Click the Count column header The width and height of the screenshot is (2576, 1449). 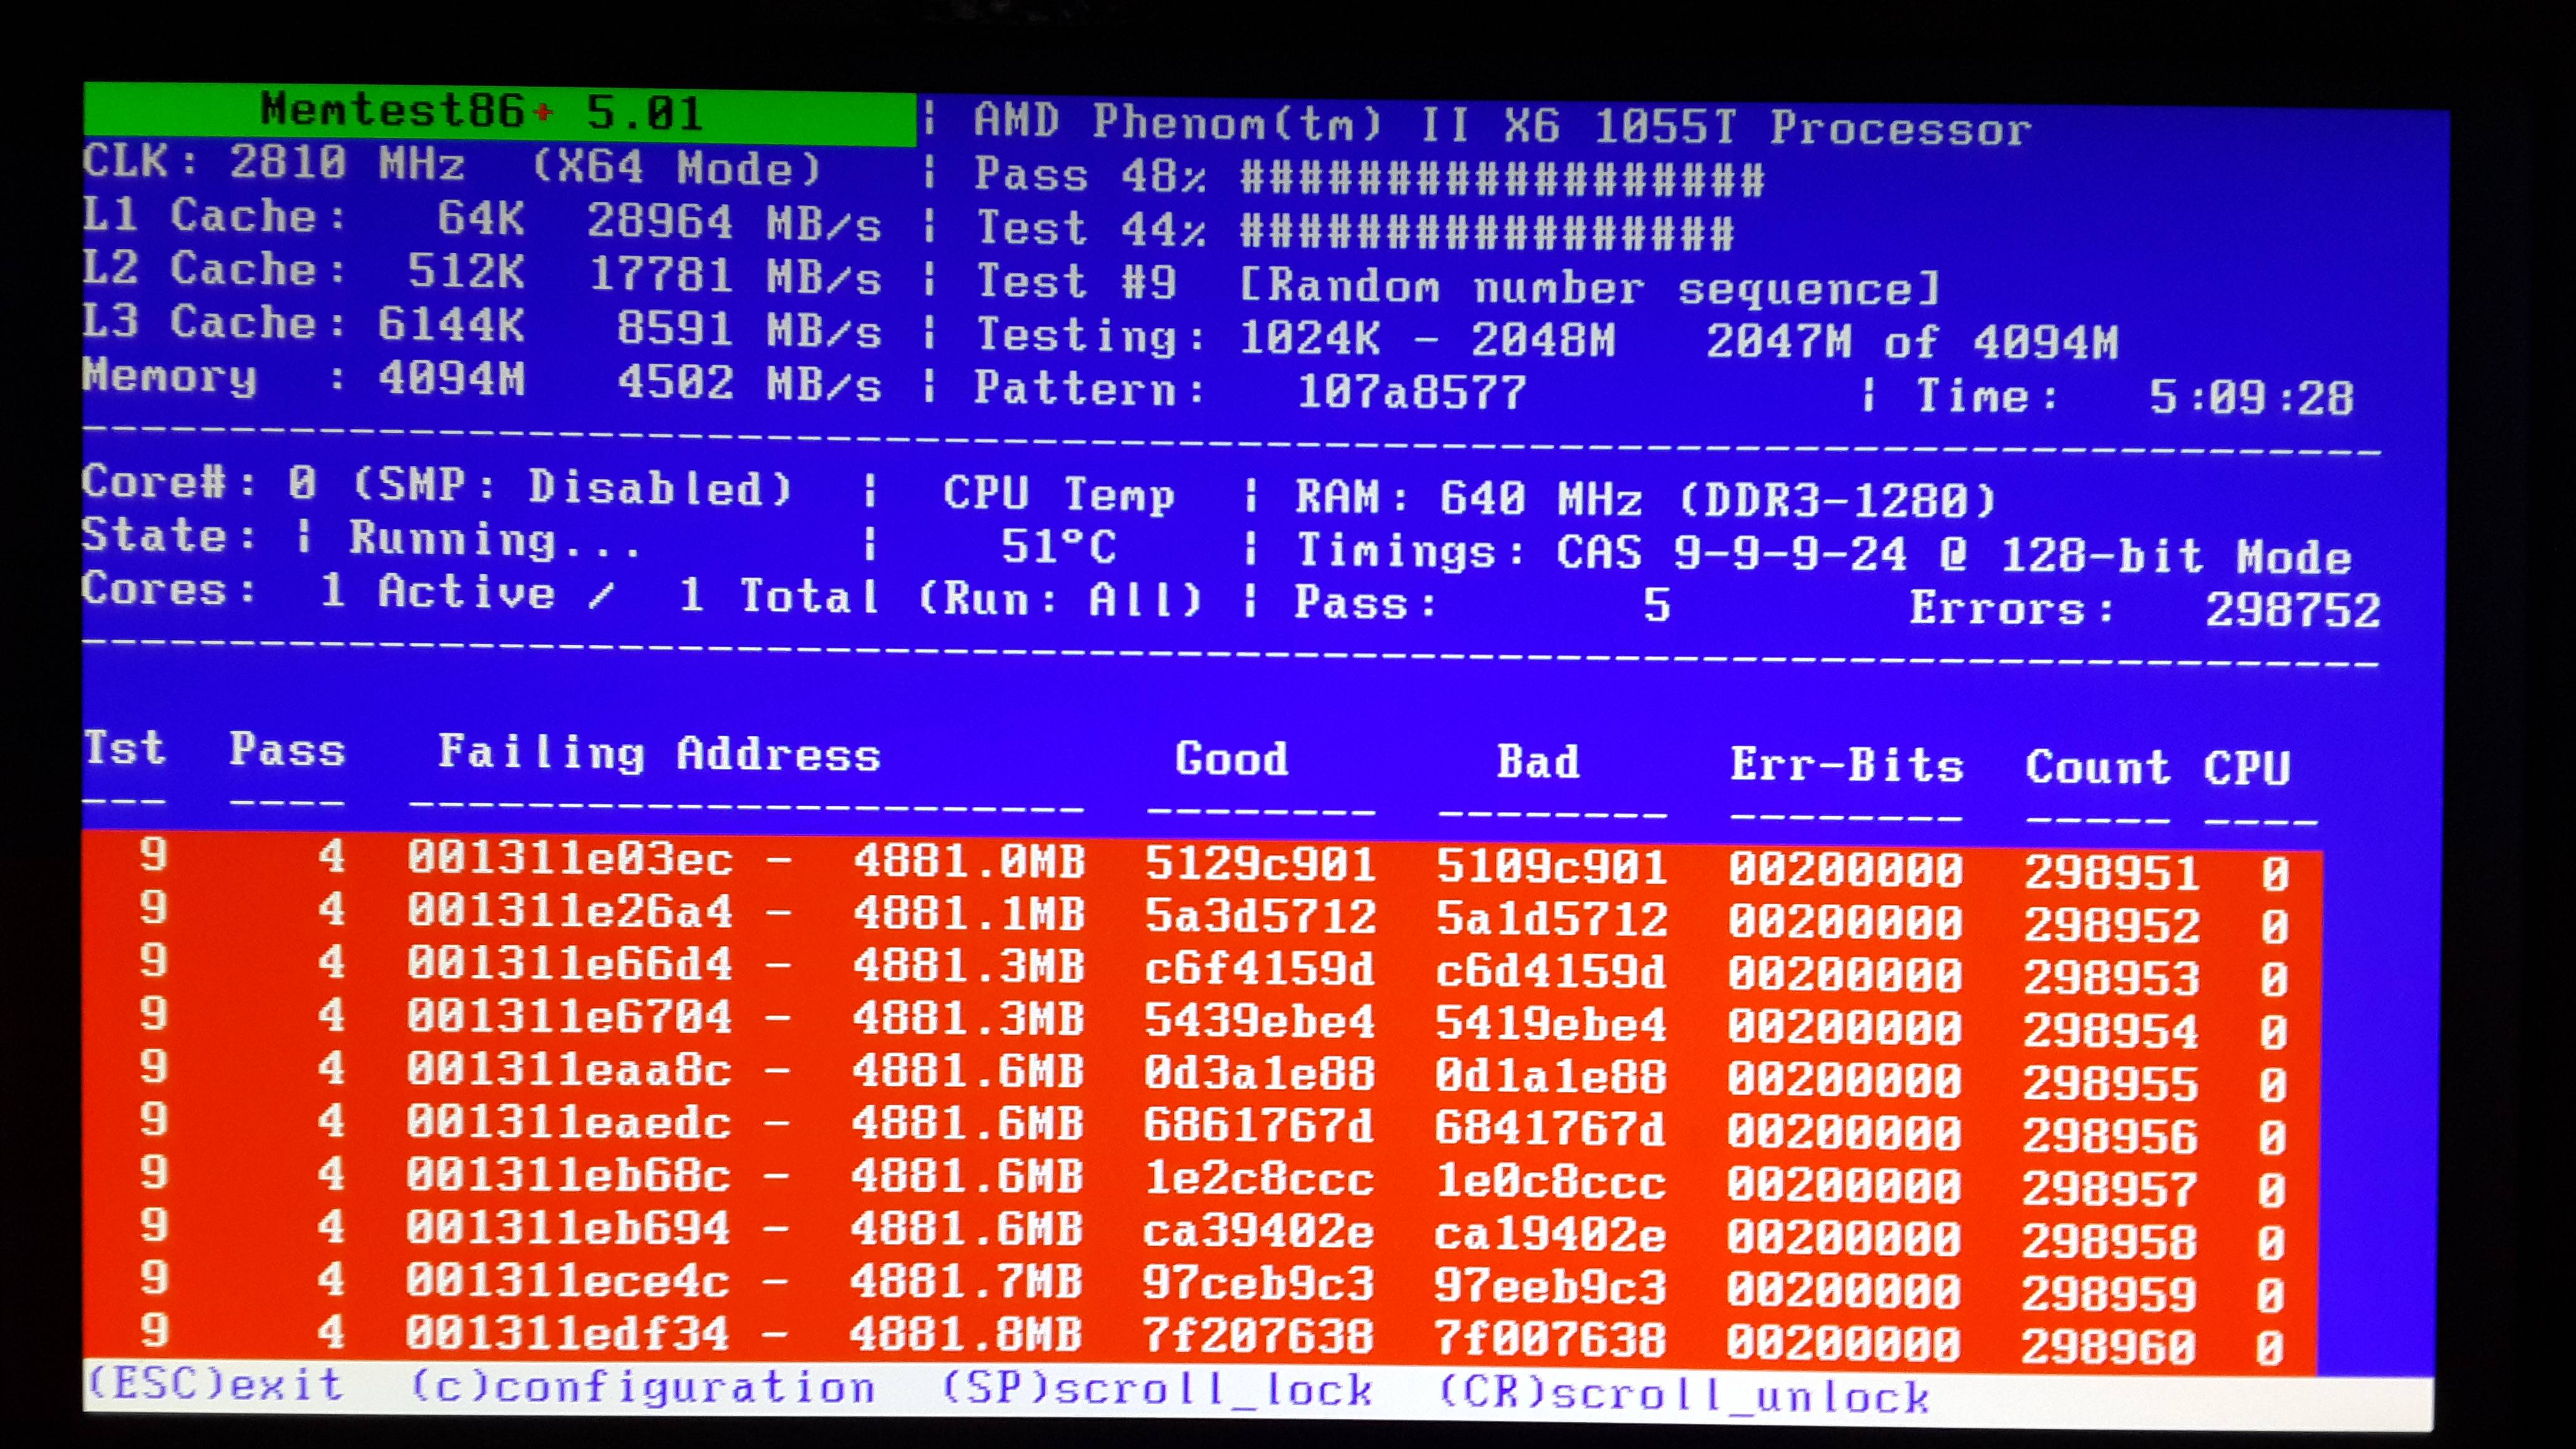(x=2098, y=768)
